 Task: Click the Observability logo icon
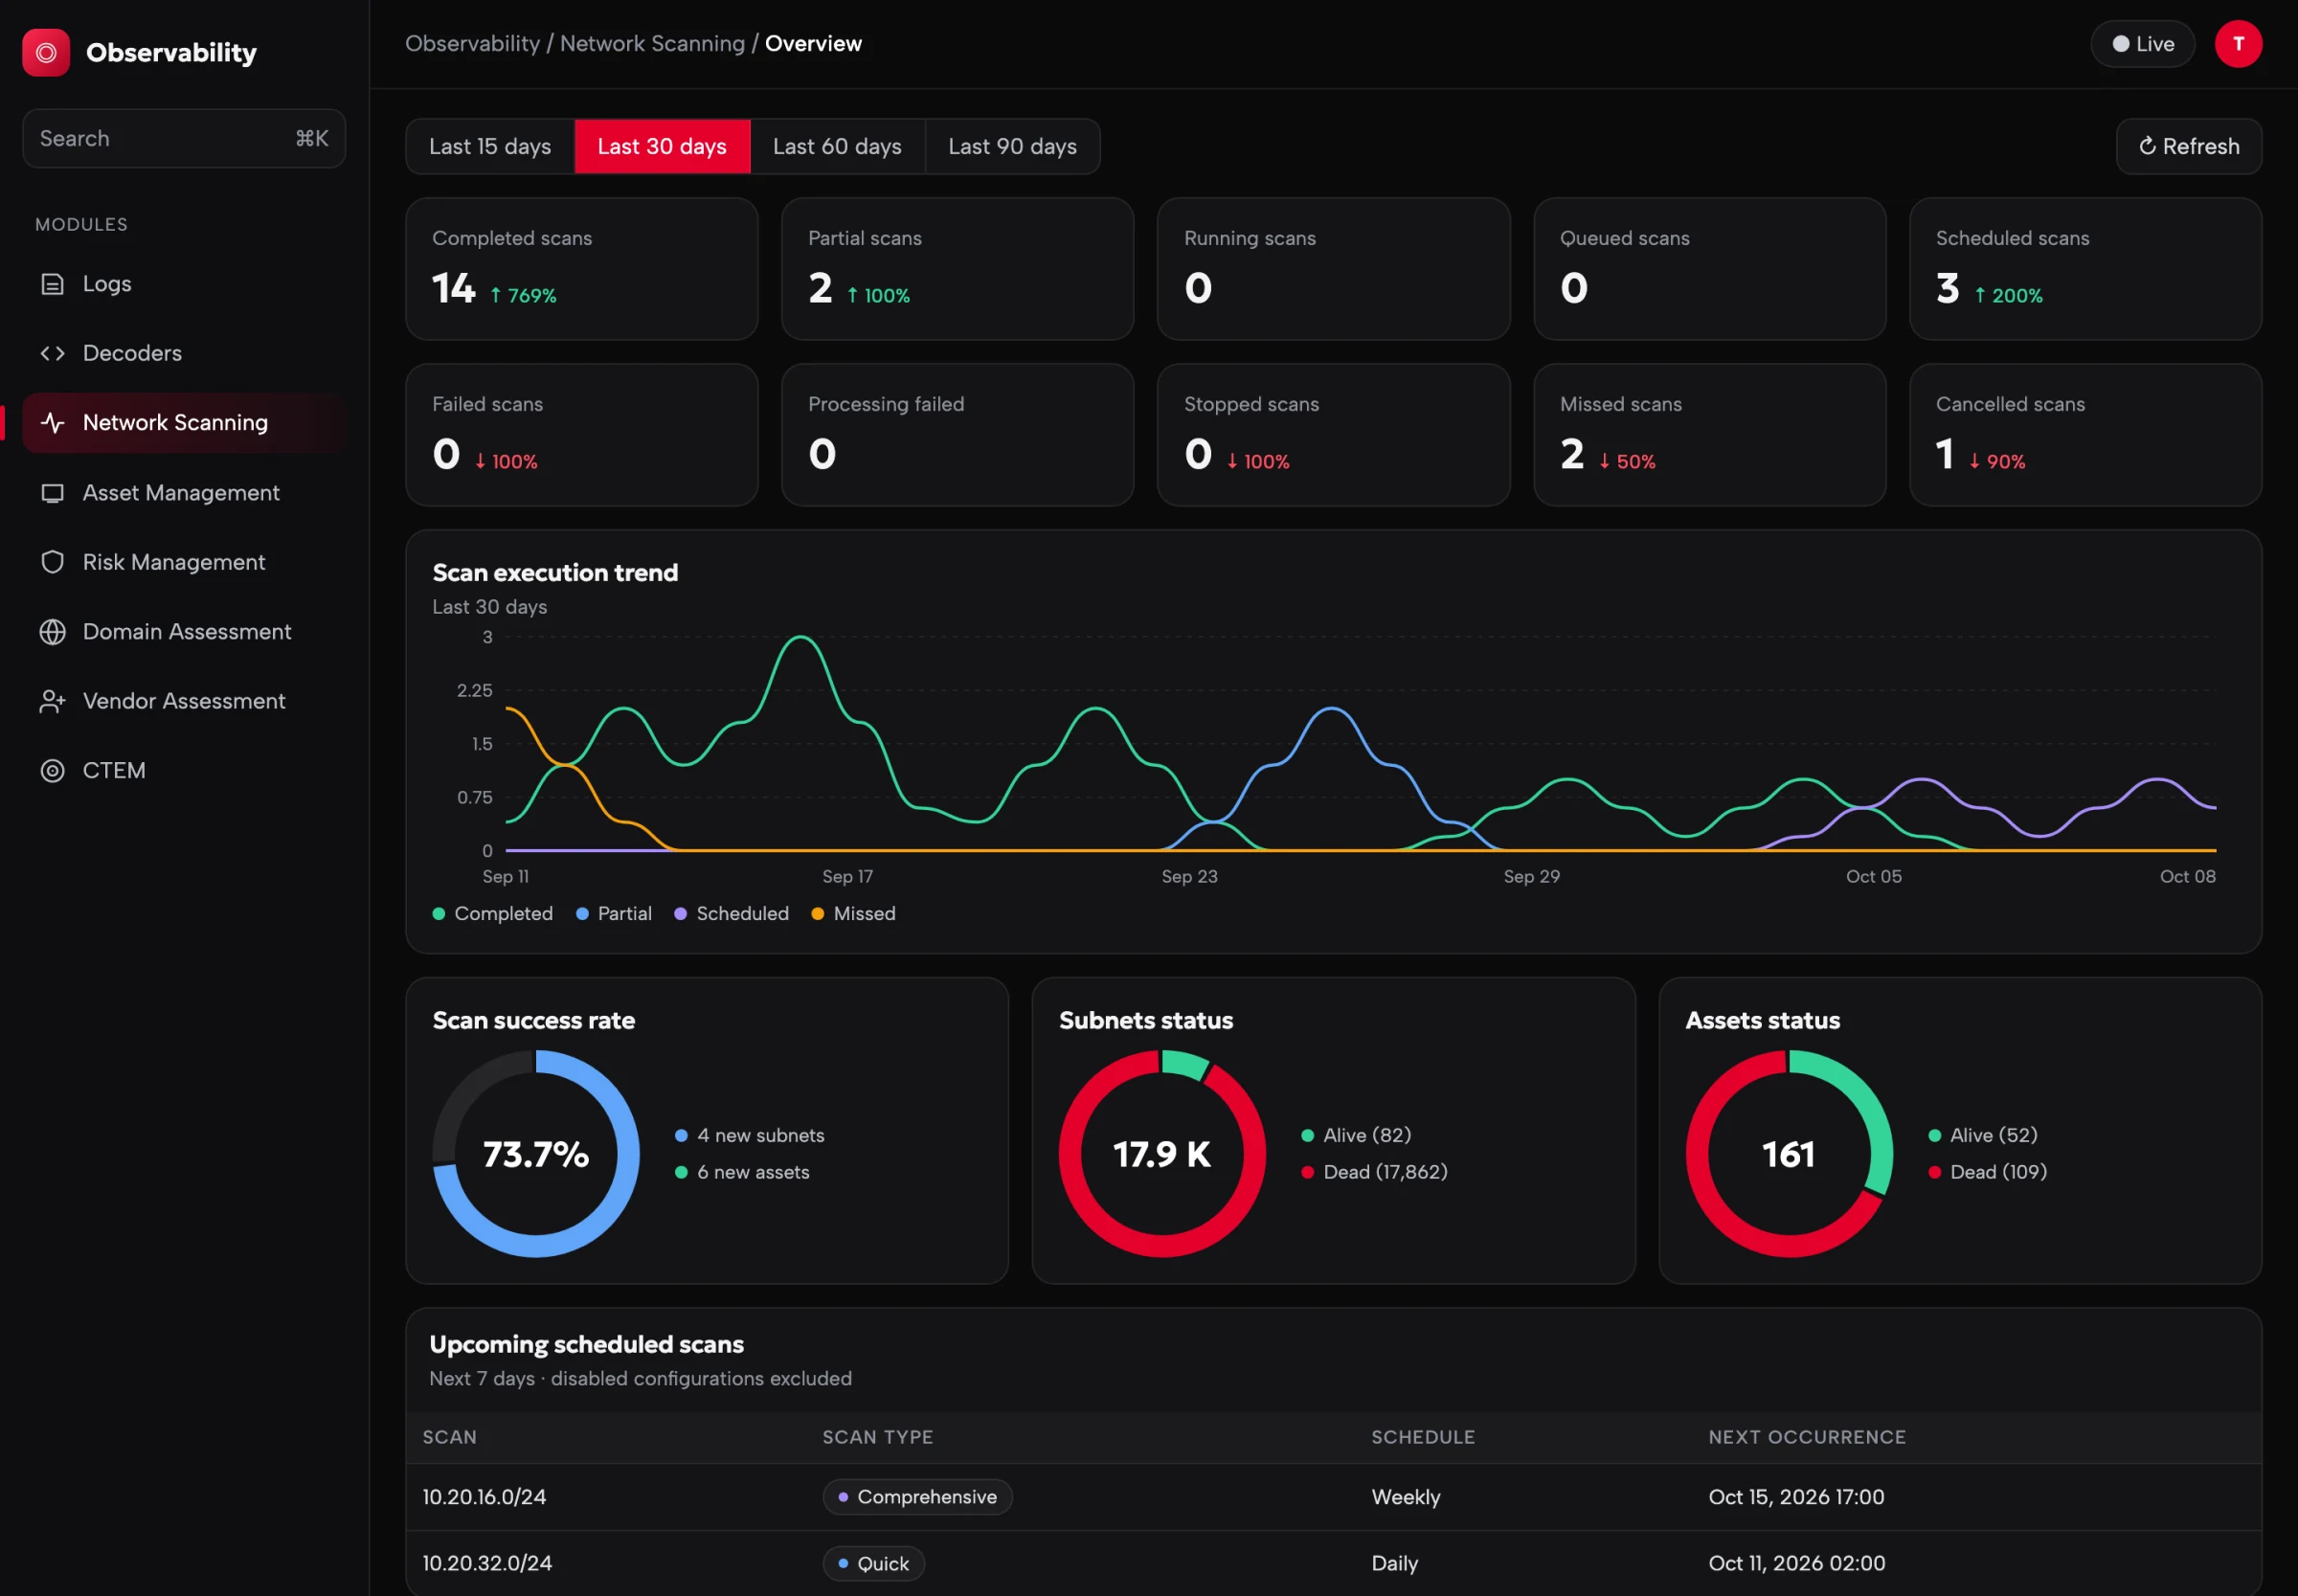coord(46,52)
